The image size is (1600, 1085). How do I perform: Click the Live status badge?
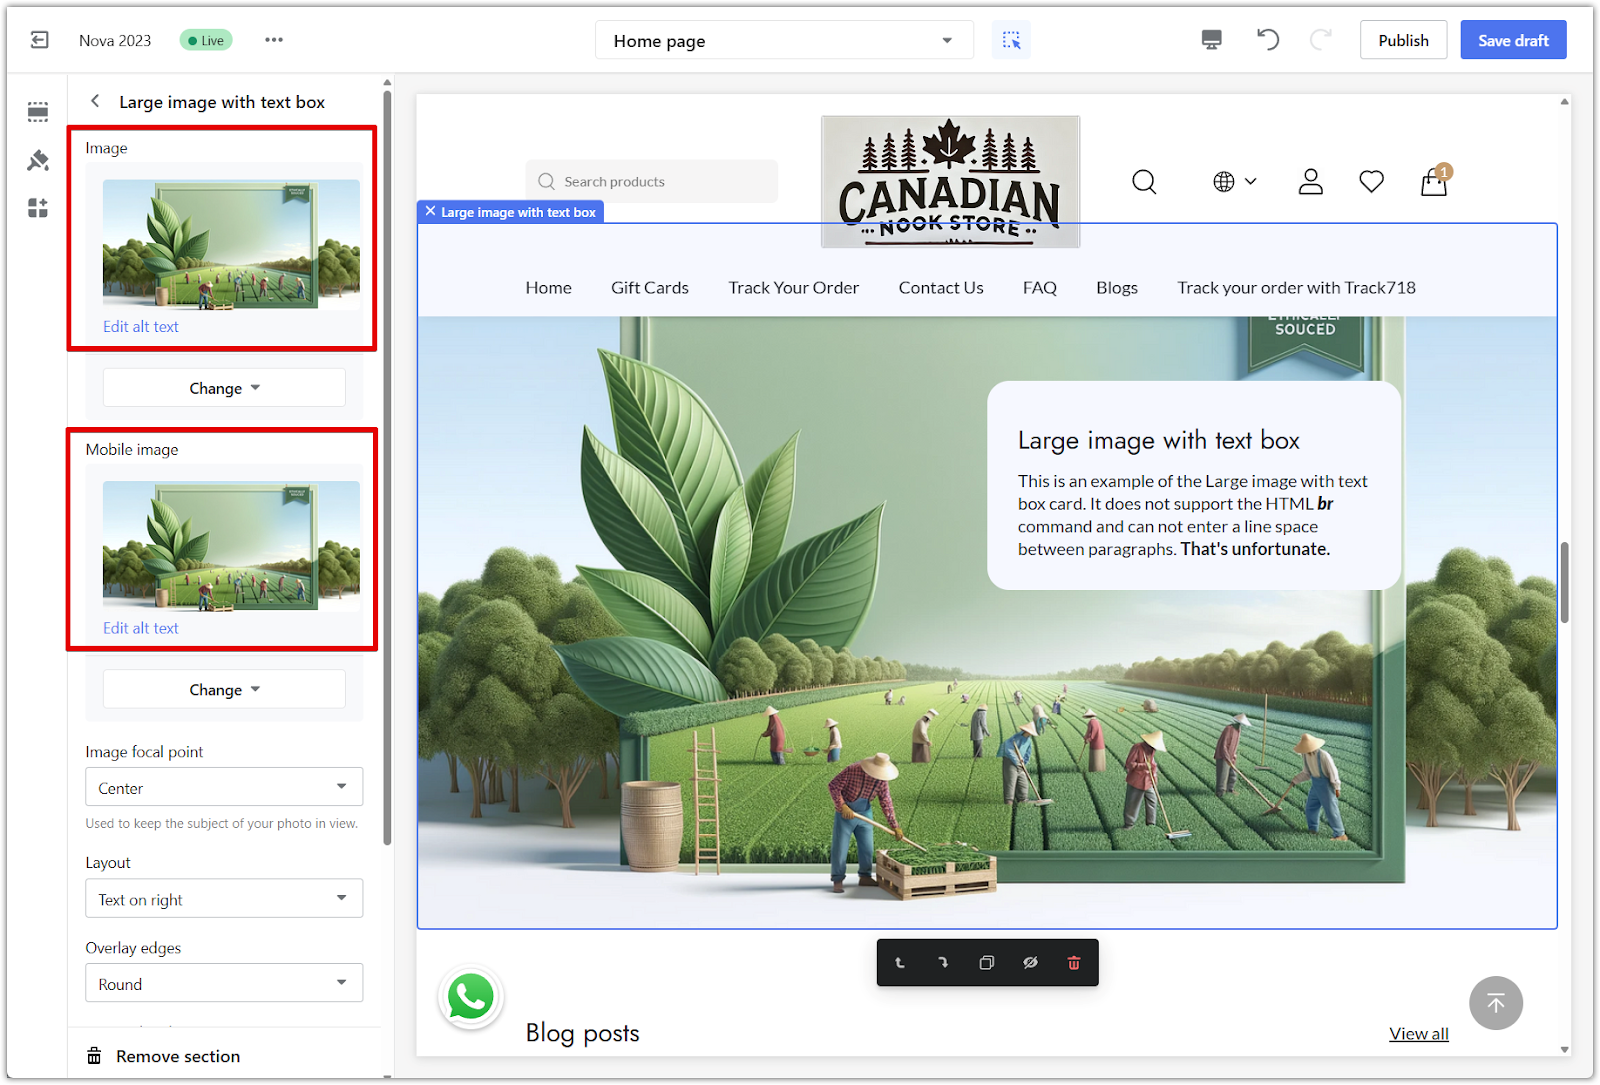(206, 40)
